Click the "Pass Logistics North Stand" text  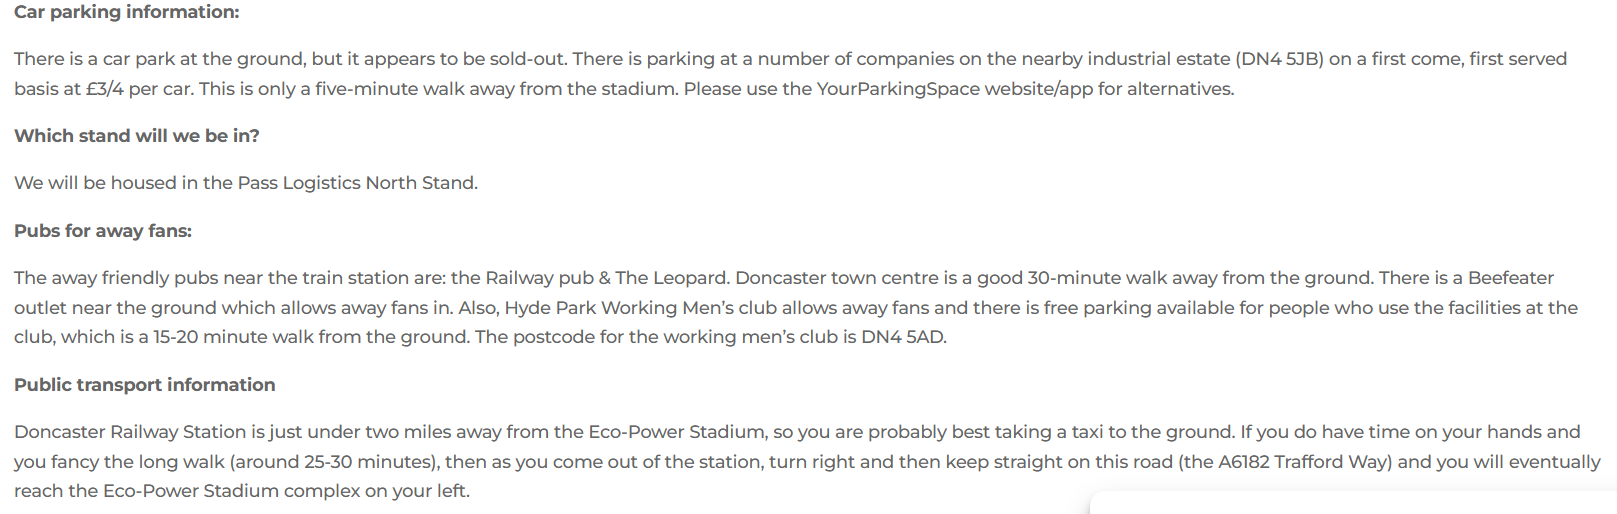point(355,183)
